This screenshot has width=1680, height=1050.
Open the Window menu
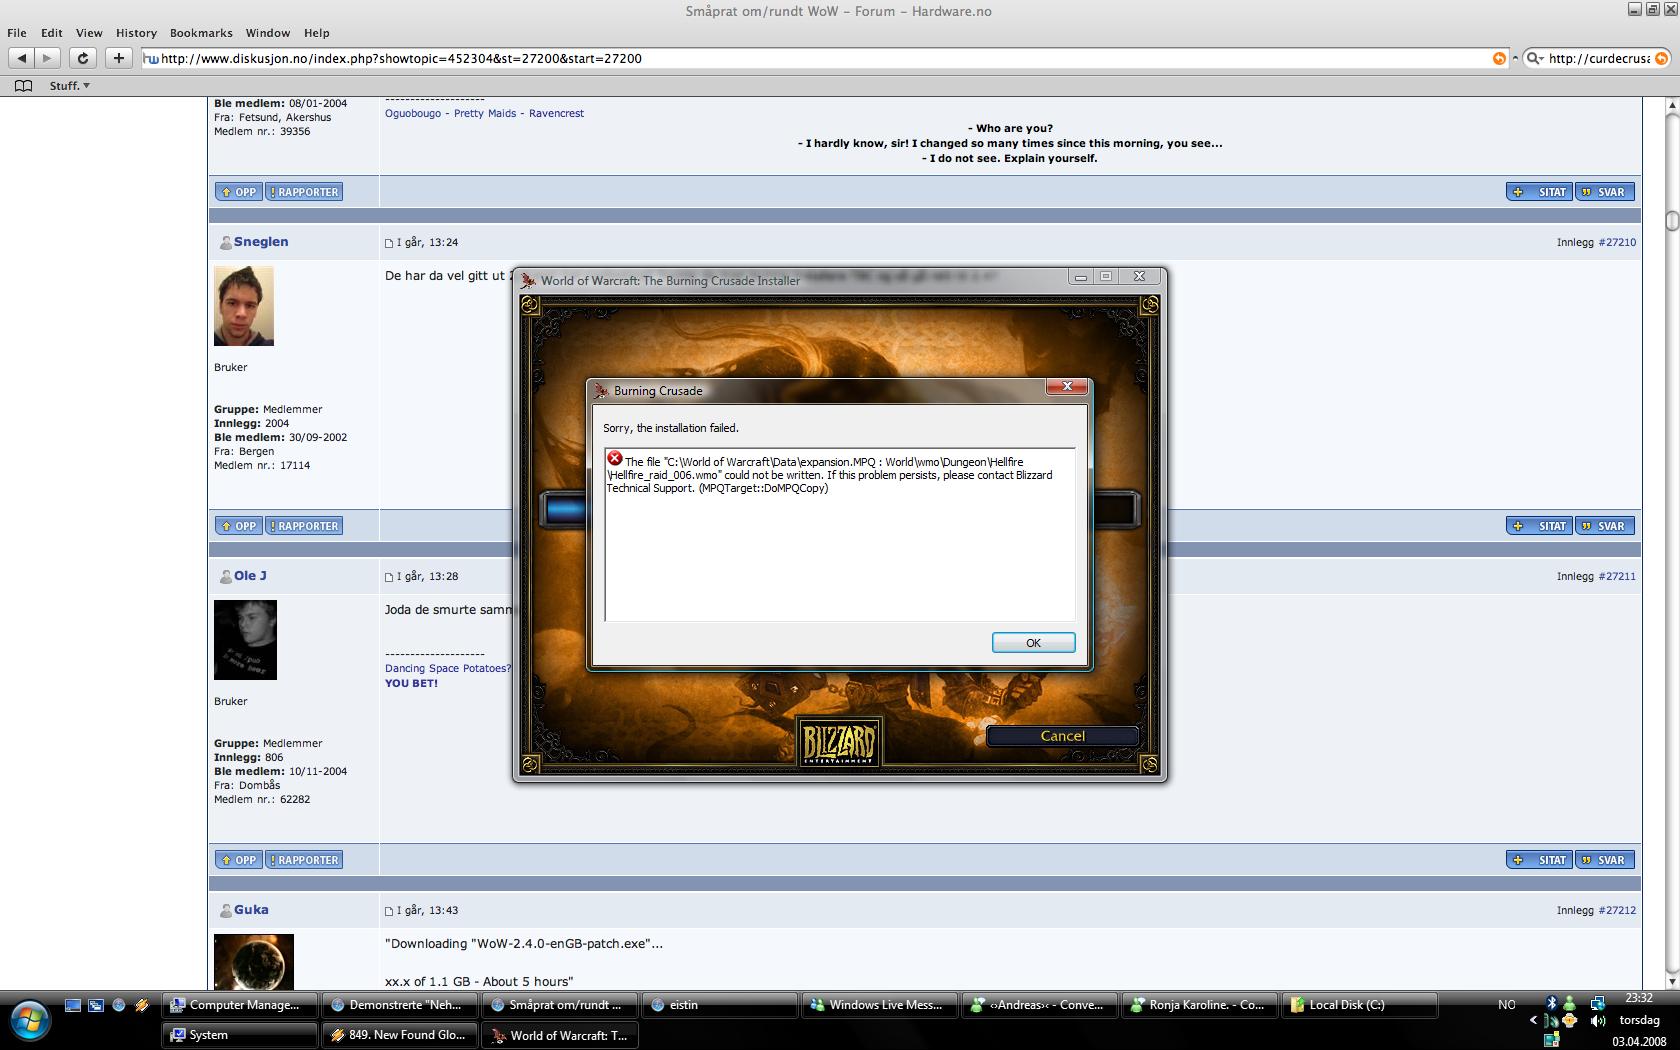(x=268, y=33)
